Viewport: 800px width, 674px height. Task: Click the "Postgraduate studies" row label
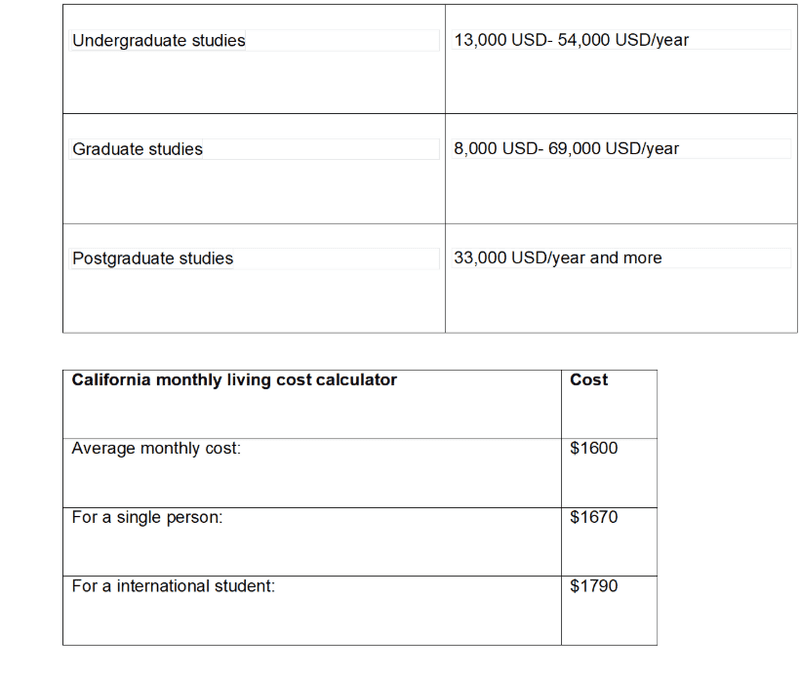click(152, 258)
